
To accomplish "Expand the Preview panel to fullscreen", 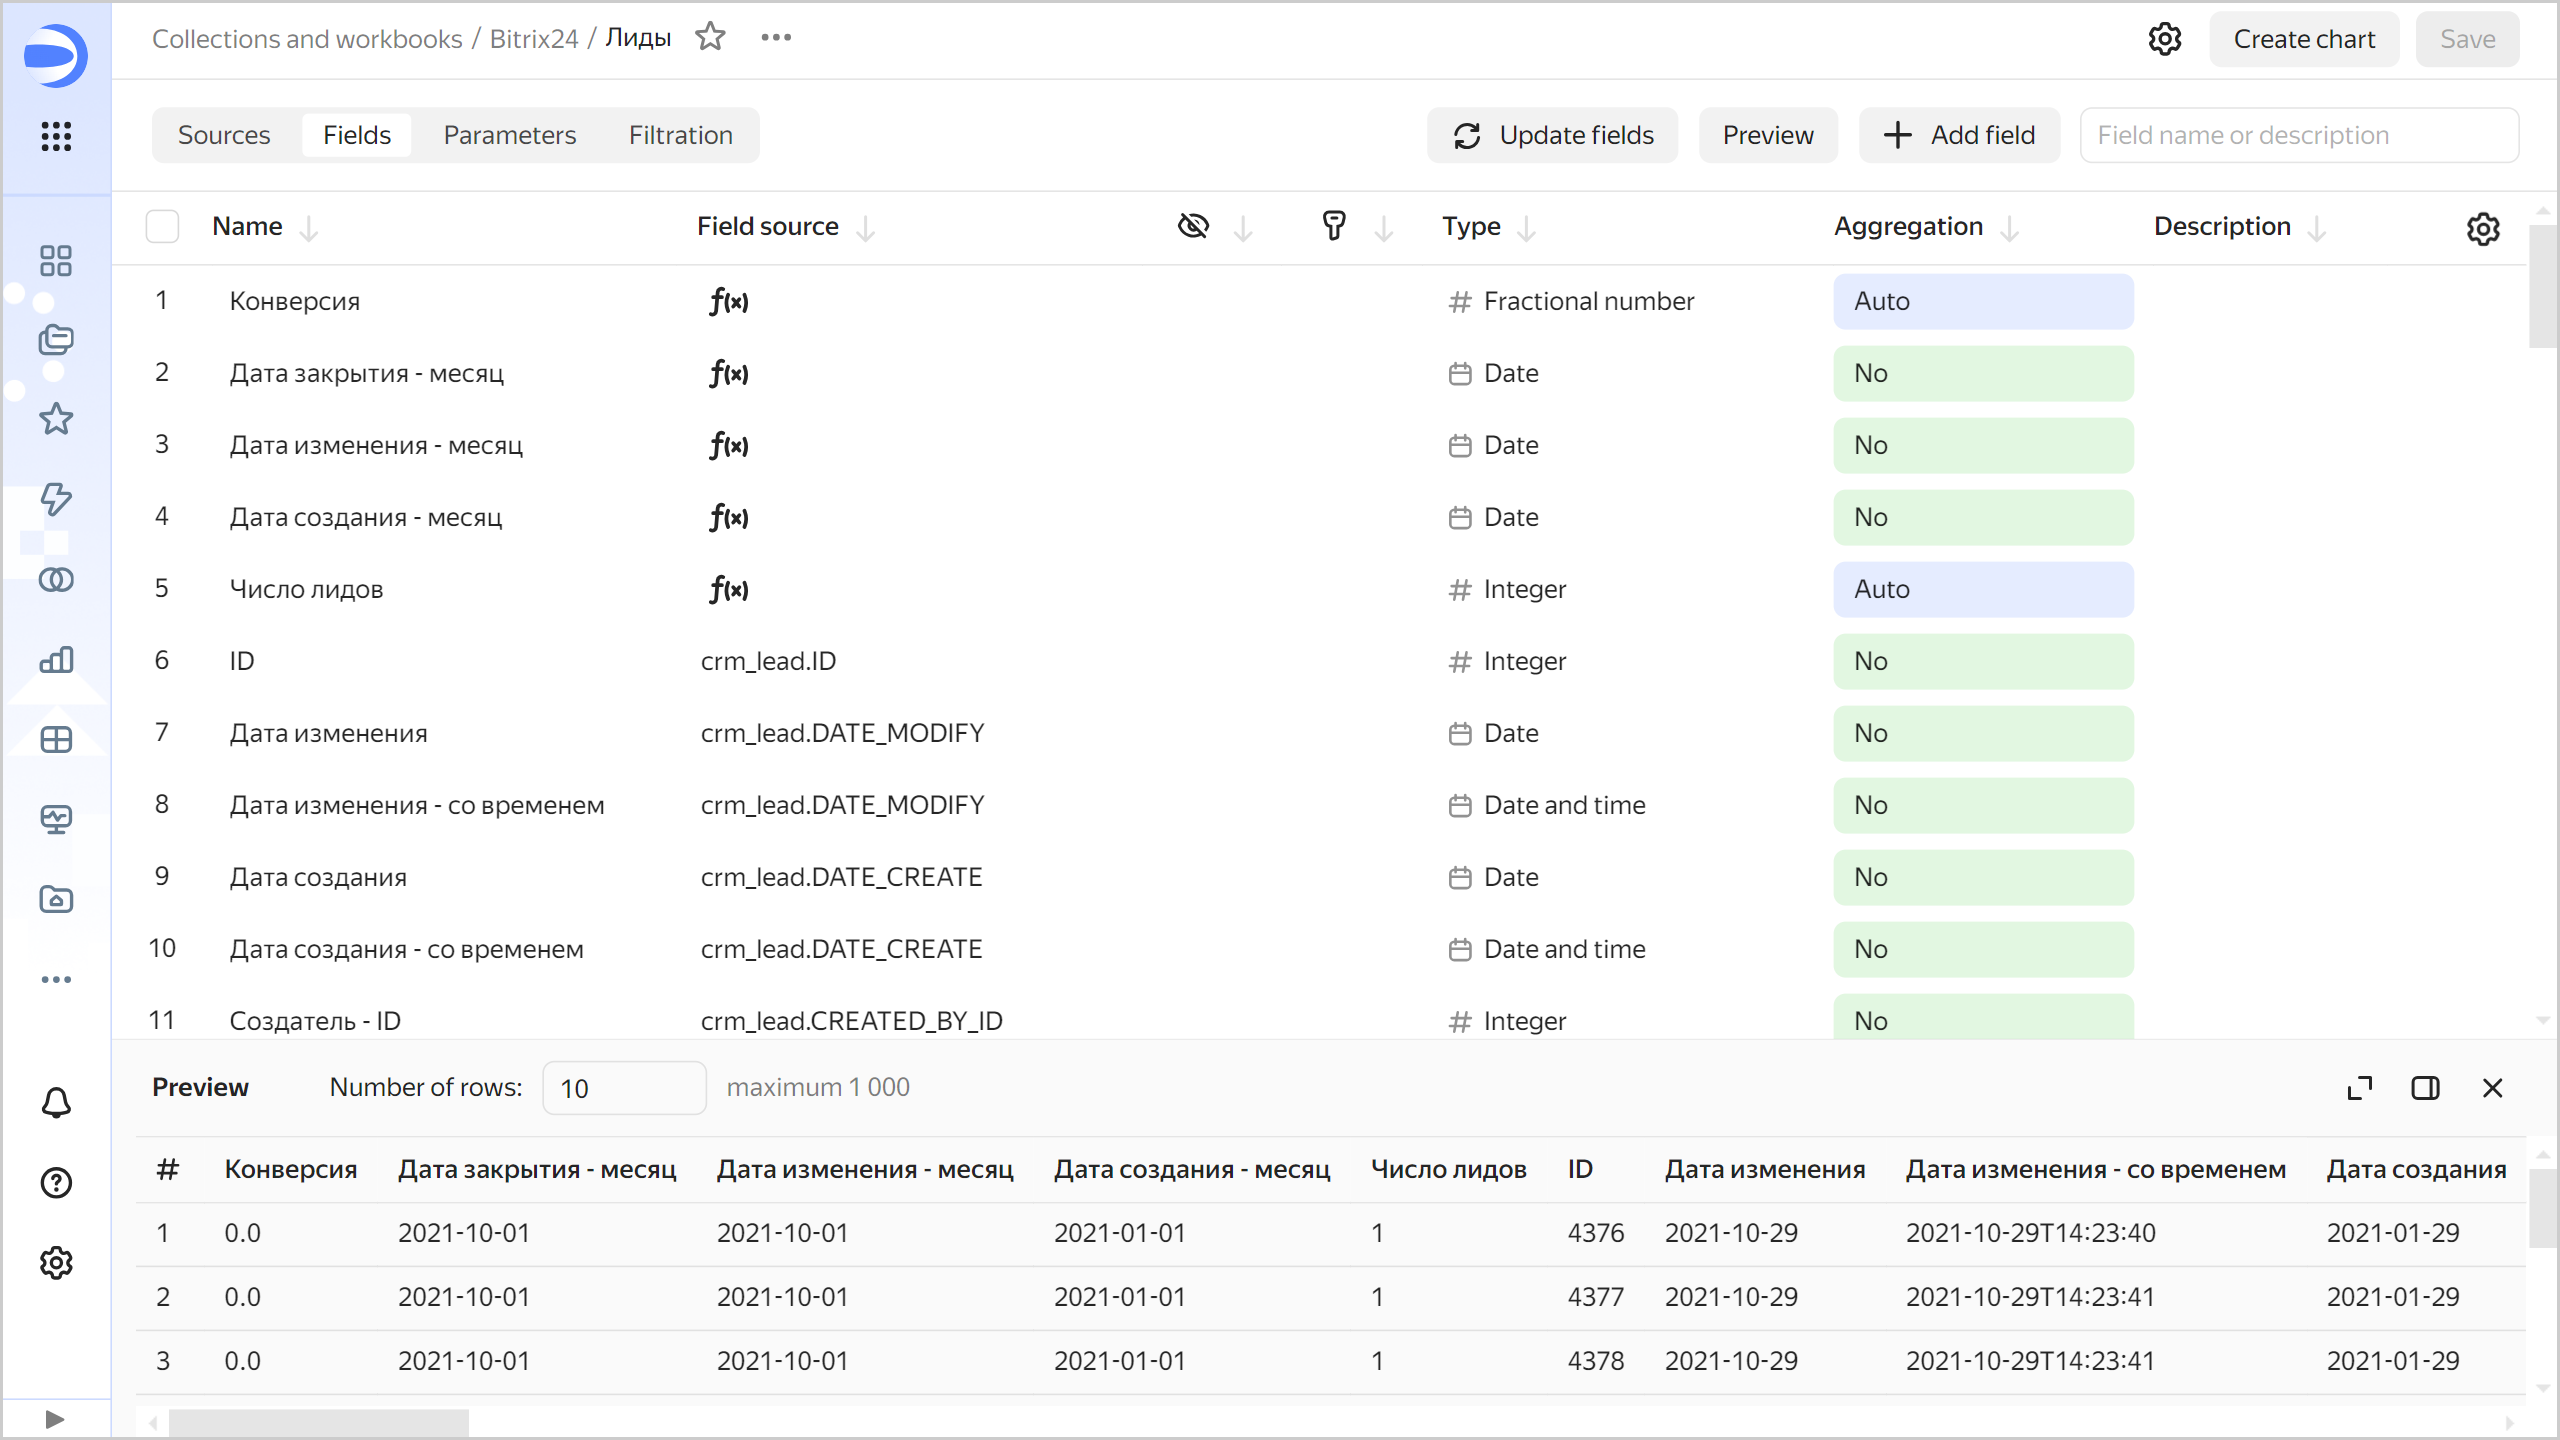I will pyautogui.click(x=2359, y=1088).
